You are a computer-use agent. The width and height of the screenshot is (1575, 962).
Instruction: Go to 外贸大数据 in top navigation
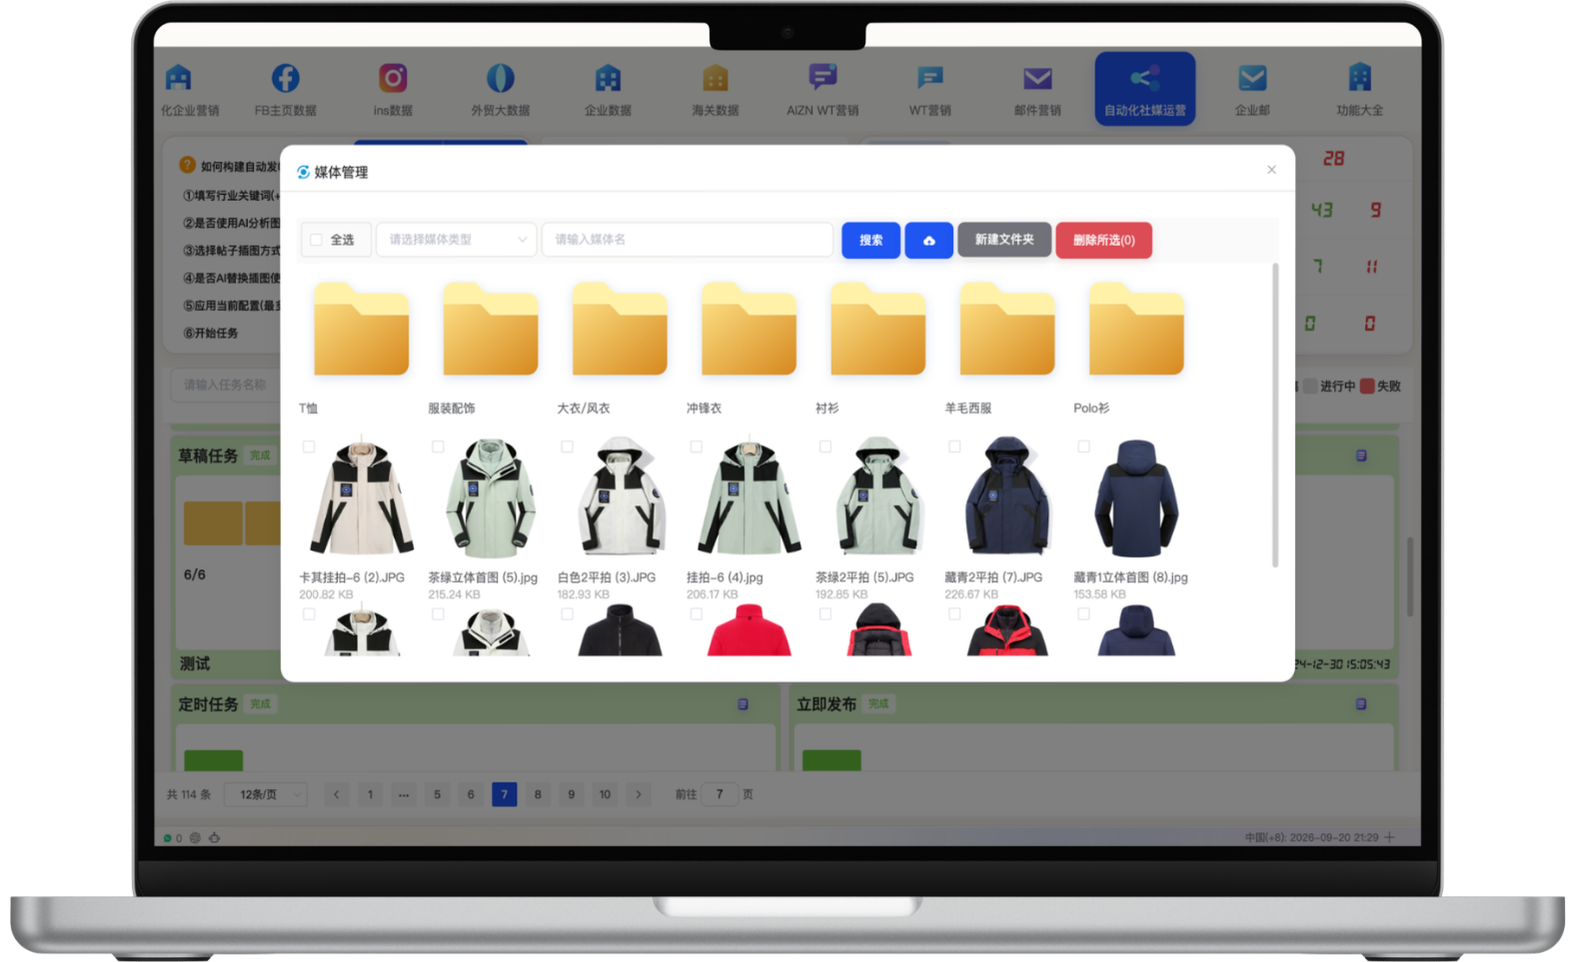click(500, 89)
